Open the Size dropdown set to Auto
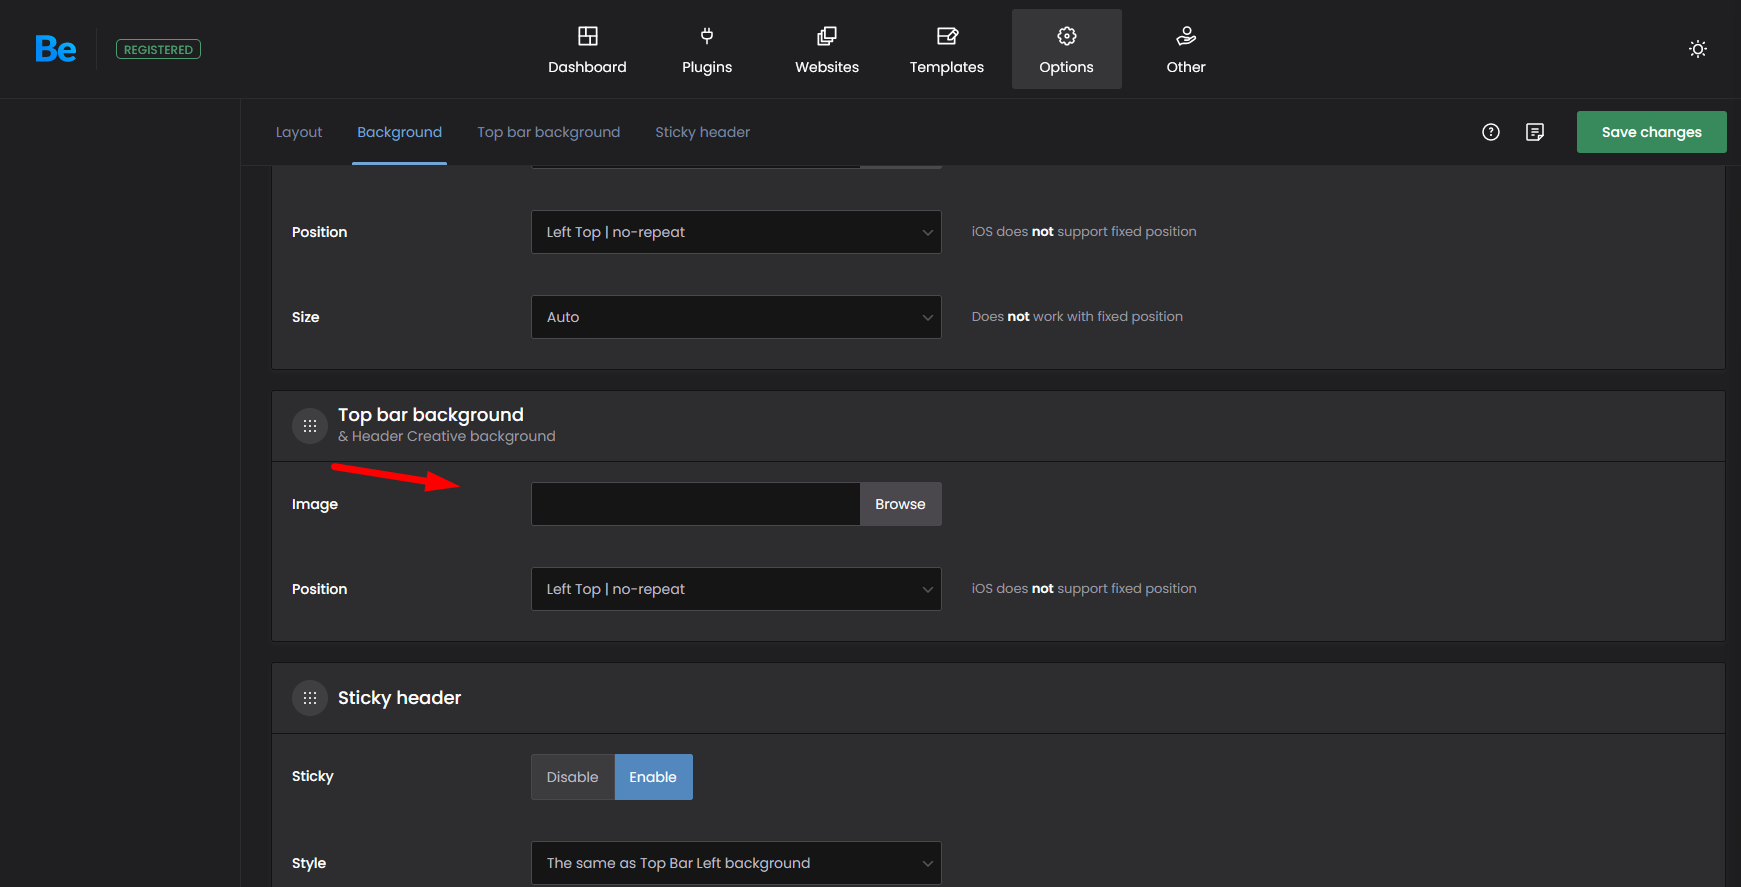Image resolution: width=1741 pixels, height=887 pixels. (736, 317)
